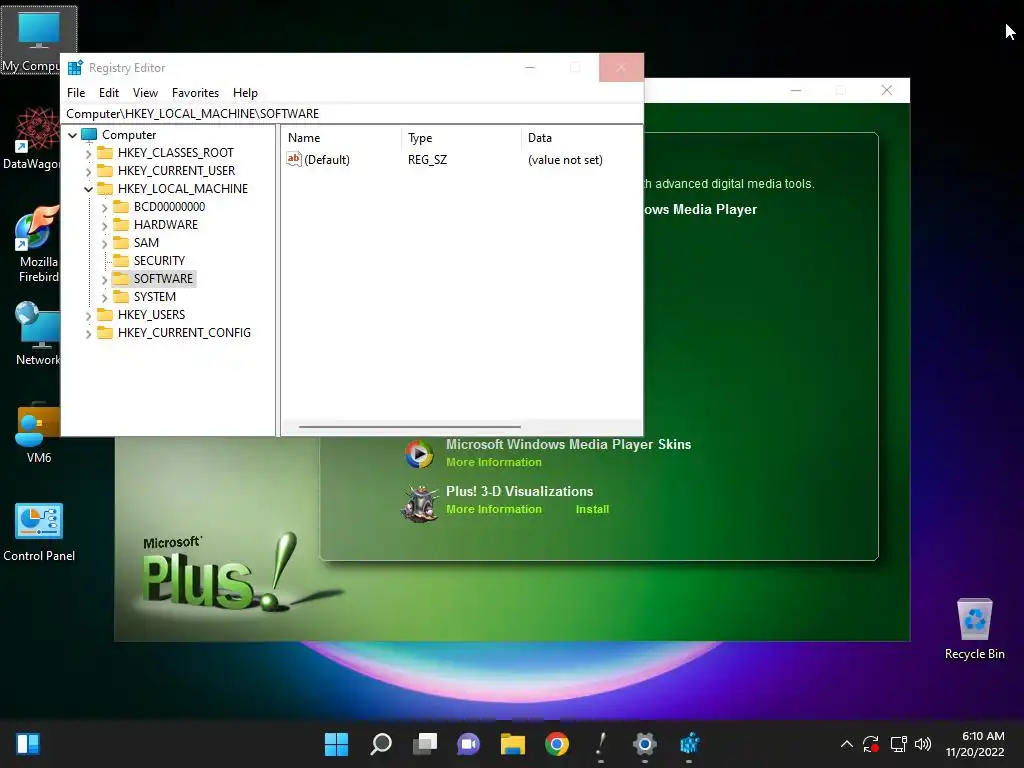Select the (Default) registry value

click(x=319, y=159)
